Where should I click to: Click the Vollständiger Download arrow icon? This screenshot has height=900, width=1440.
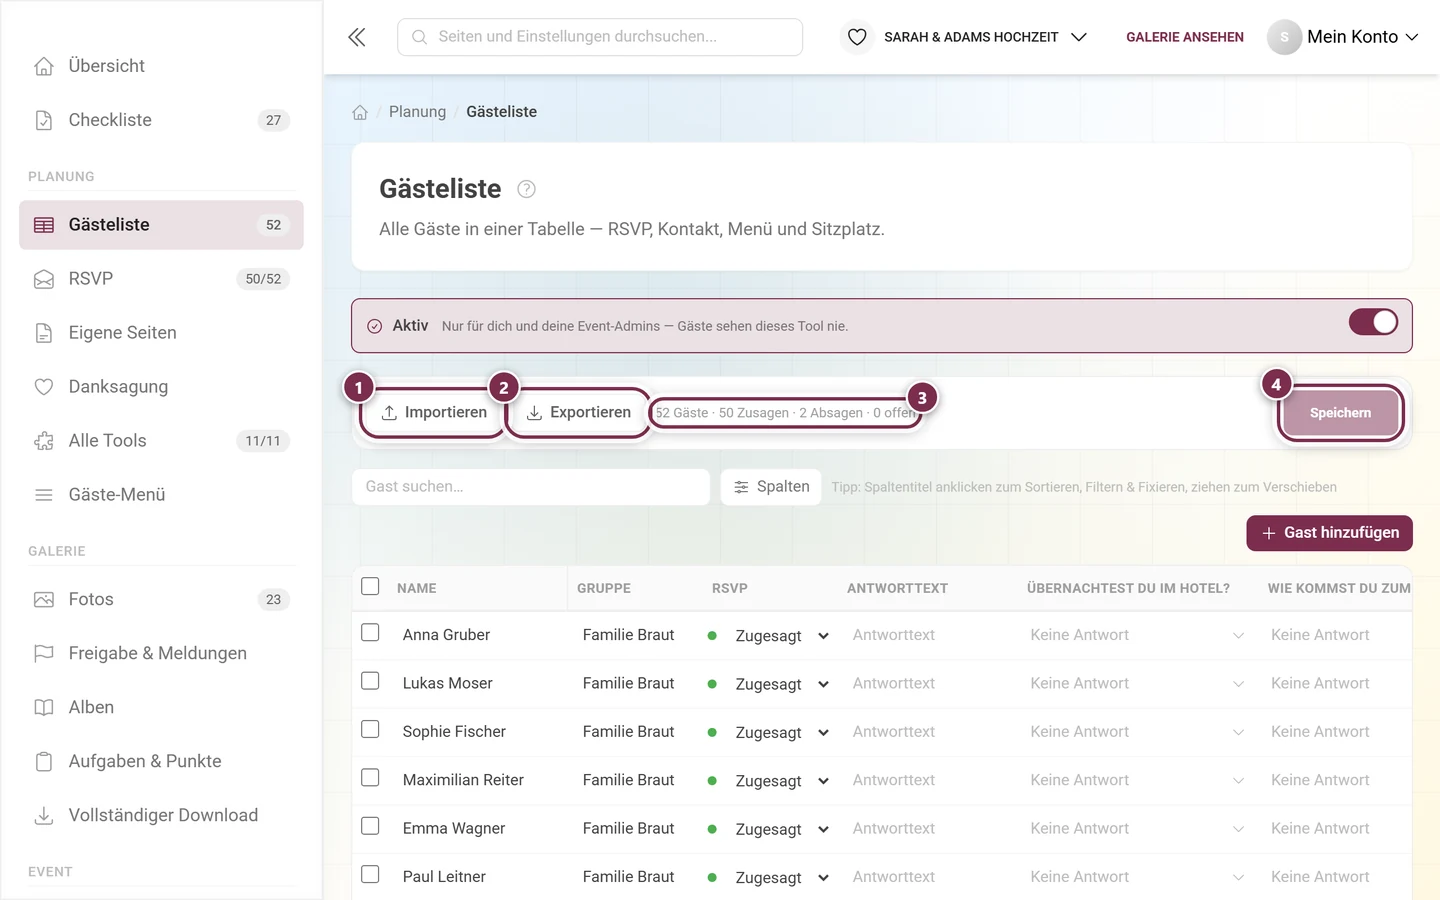44,816
